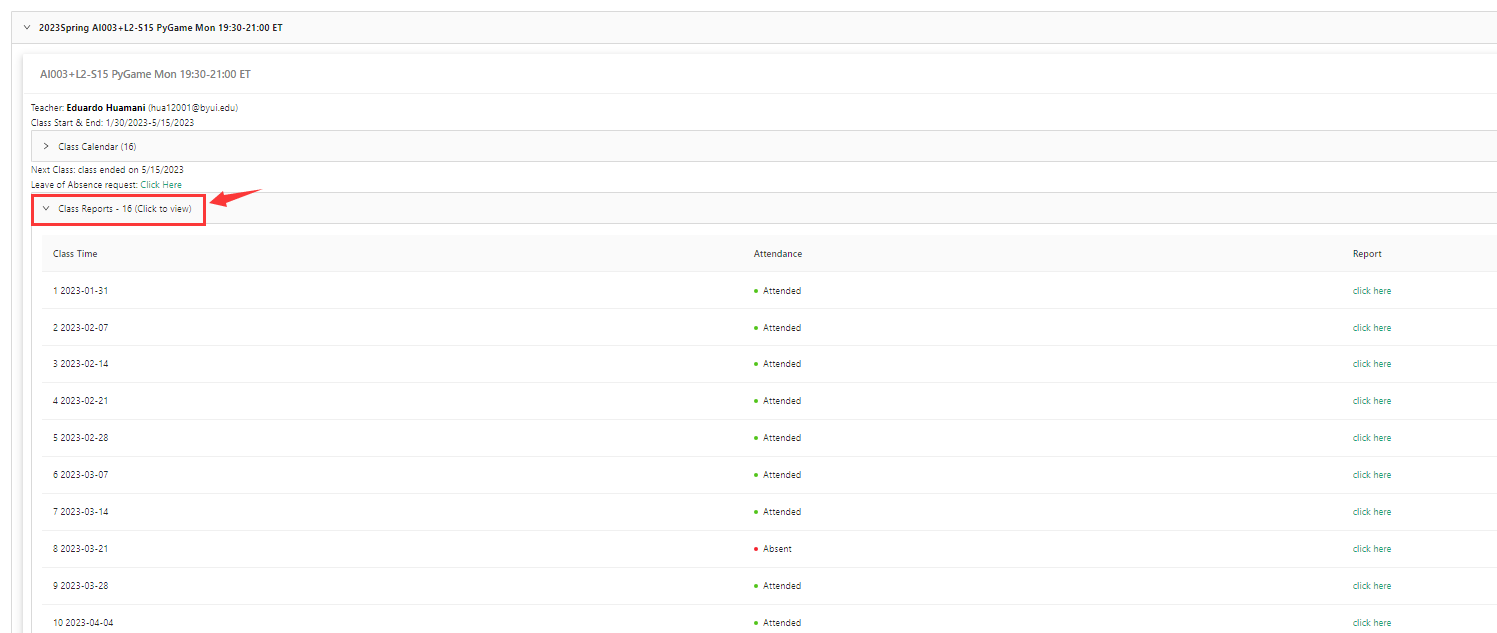Open report for class 7 on 2023-03-14
The height and width of the screenshot is (633, 1497).
[x=1371, y=512]
